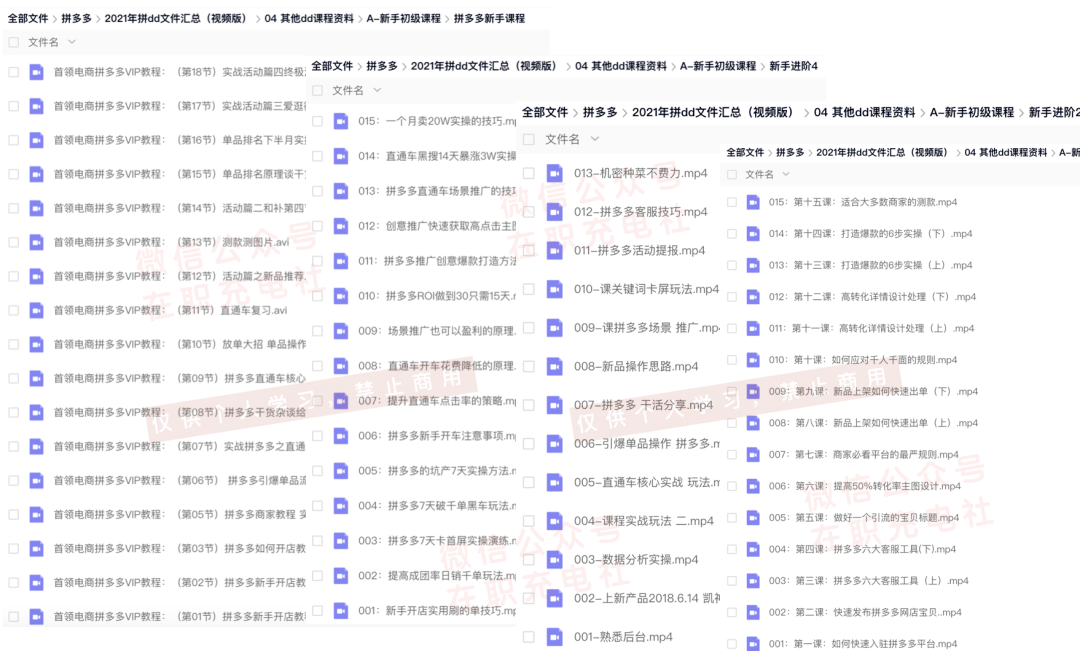Click video icon for 004：拼多多7天破千单黑车玩法

341,506
